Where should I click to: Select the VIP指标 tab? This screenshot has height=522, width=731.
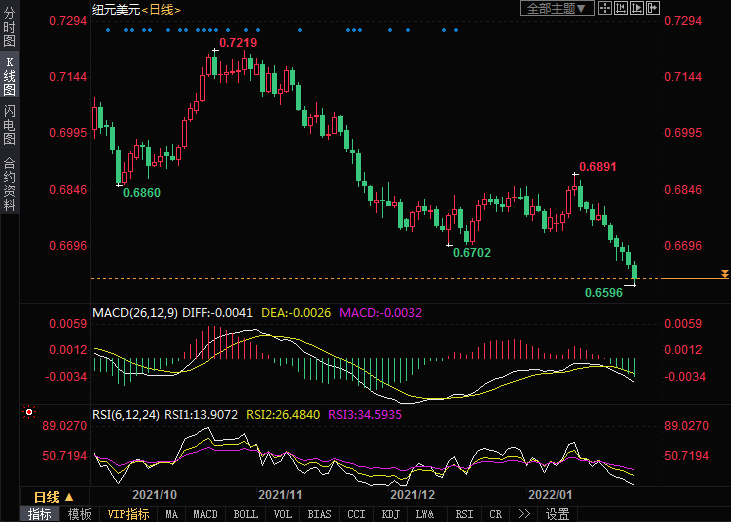click(128, 514)
